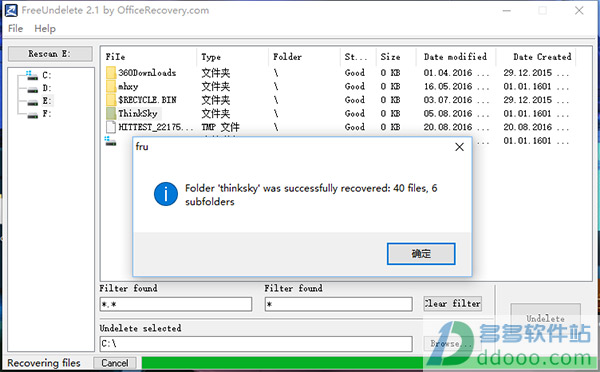Select the C: drive icon in tree
This screenshot has height=372, width=600.
click(x=32, y=75)
